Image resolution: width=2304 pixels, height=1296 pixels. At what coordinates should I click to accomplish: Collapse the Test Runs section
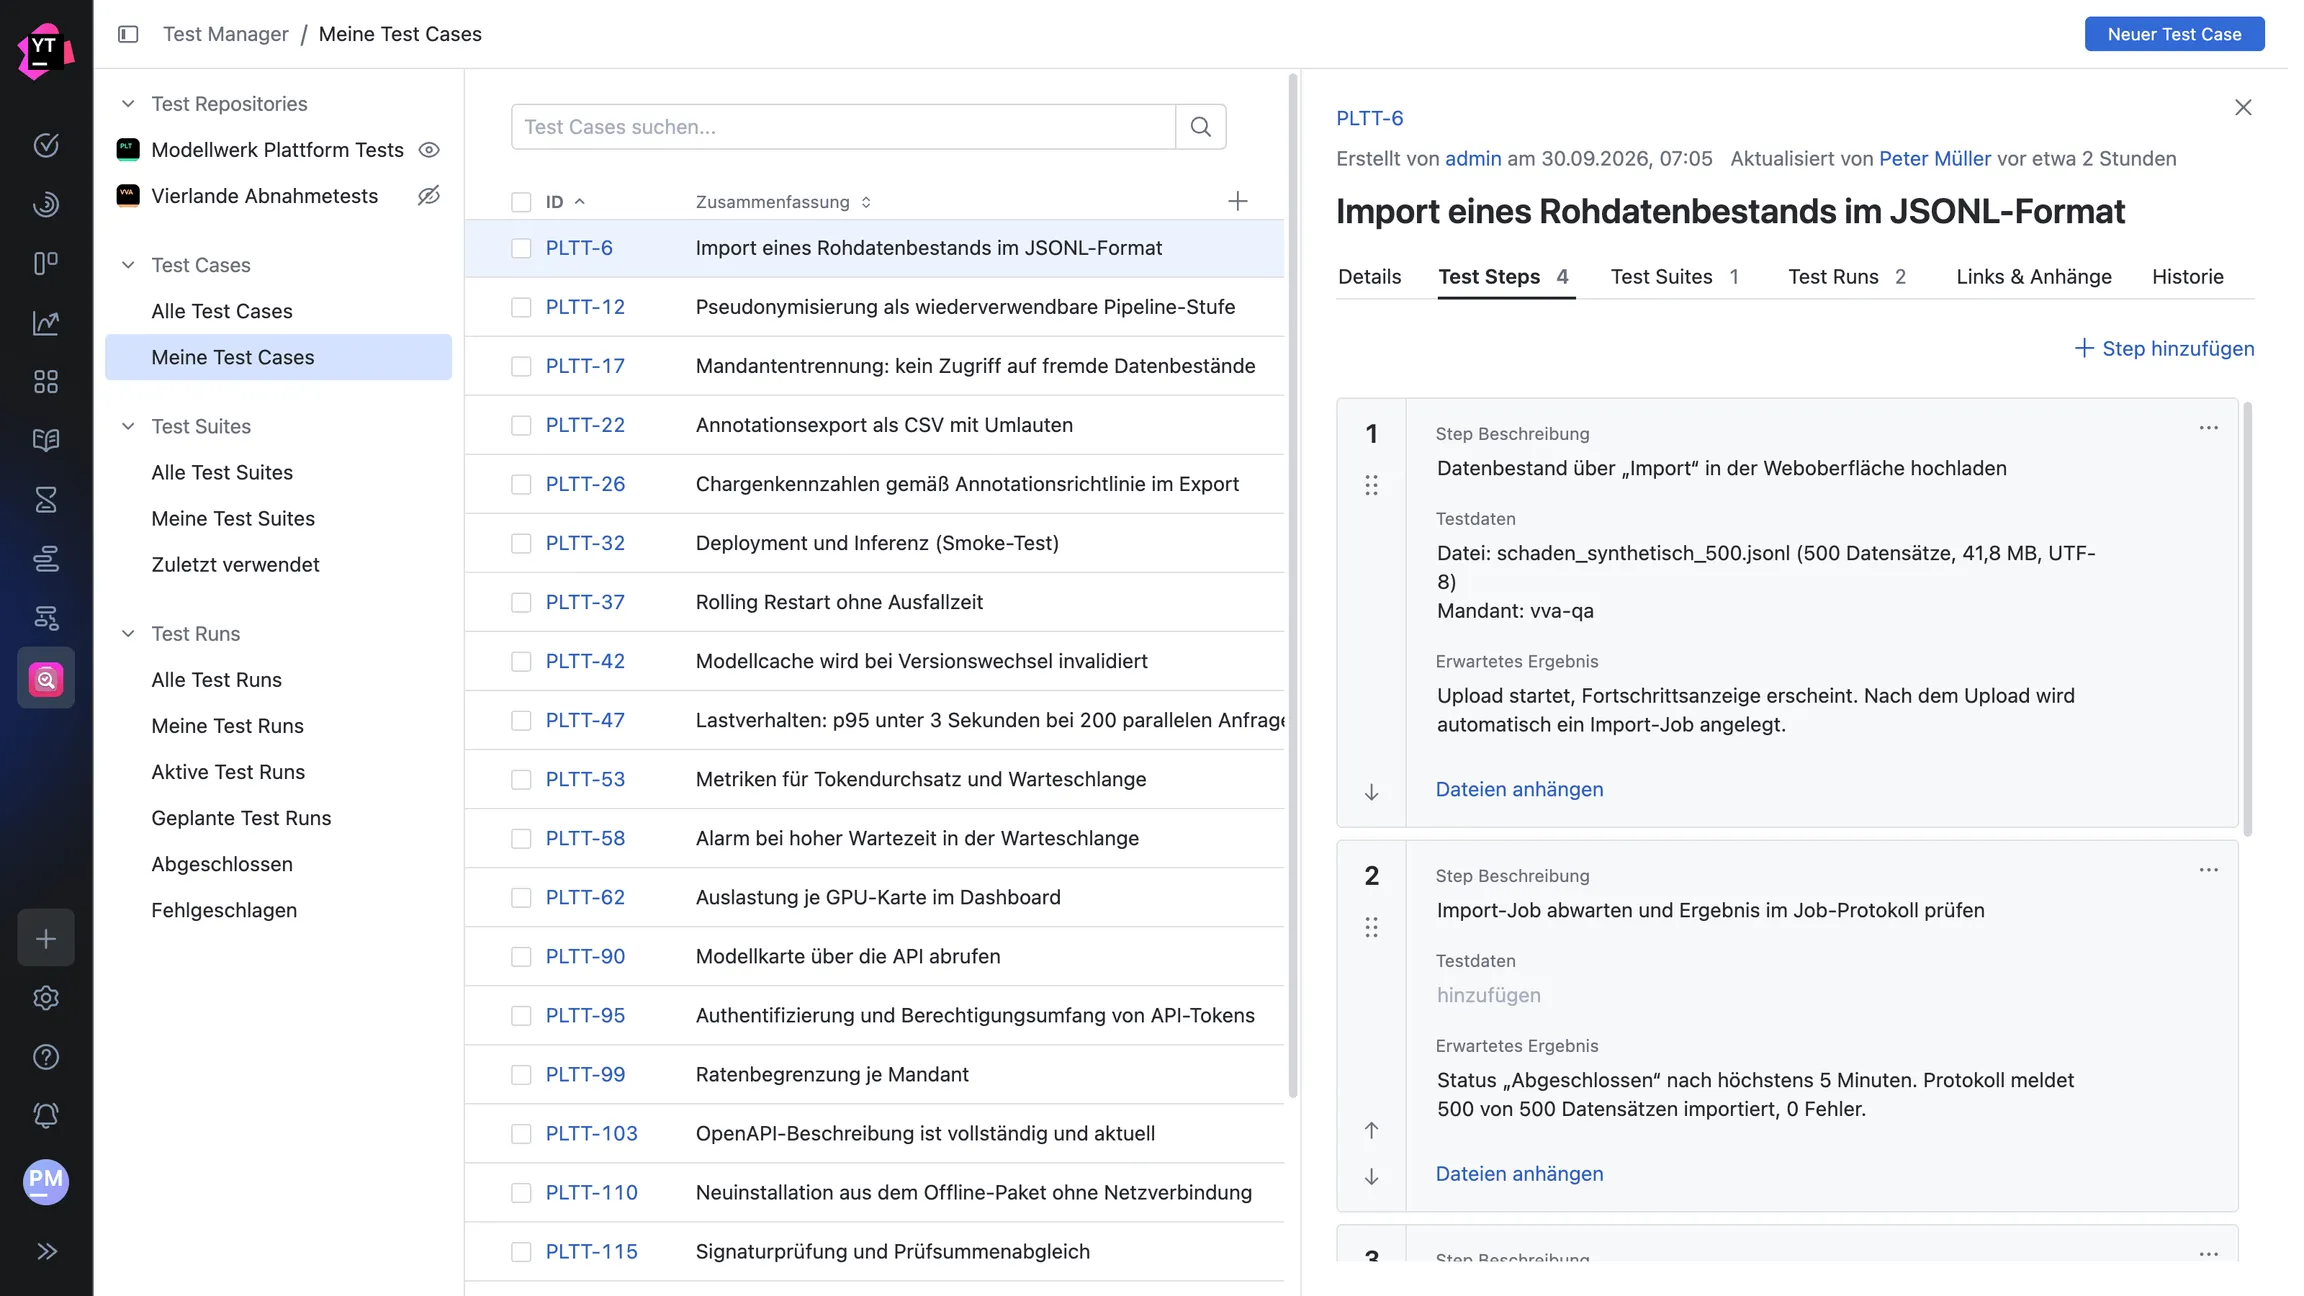128,633
